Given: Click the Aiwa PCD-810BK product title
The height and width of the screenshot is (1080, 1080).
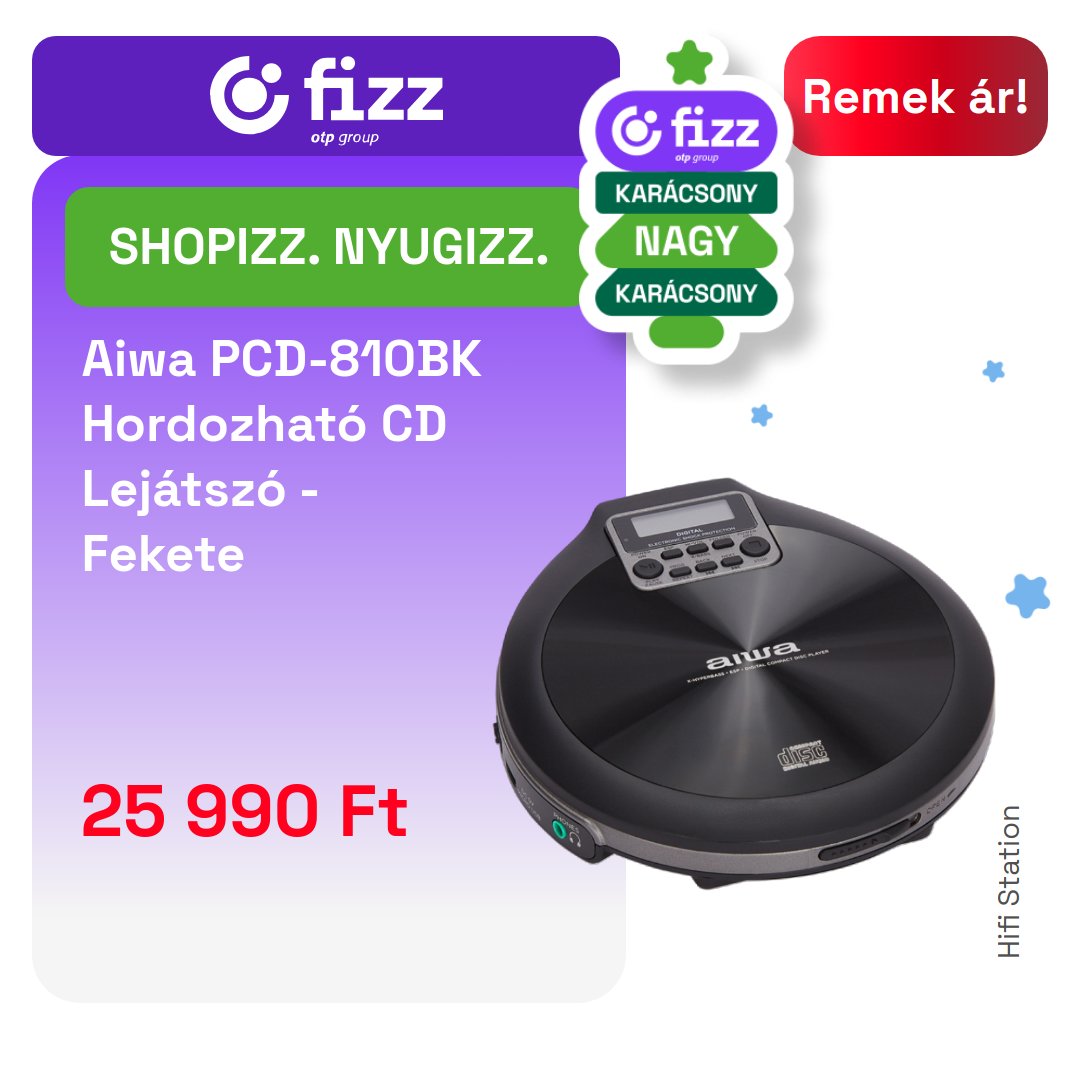Looking at the screenshot, I should (x=282, y=359).
